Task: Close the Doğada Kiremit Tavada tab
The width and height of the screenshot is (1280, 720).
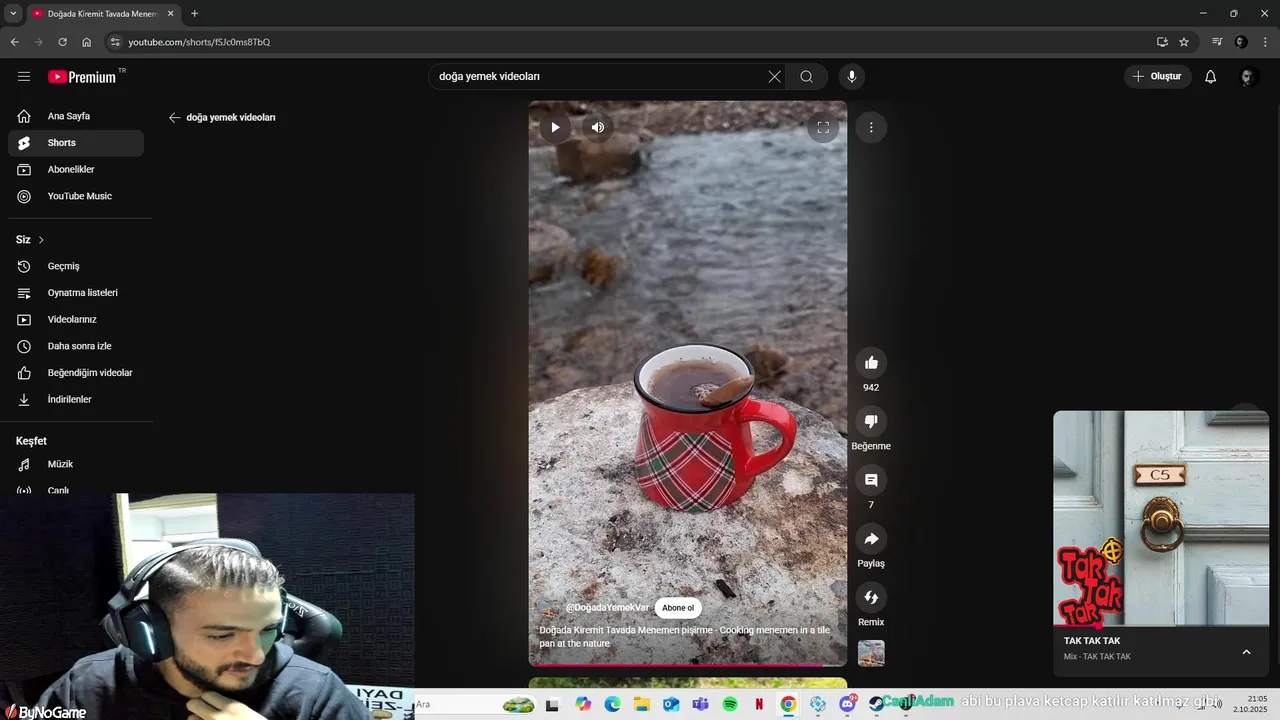Action: click(170, 13)
